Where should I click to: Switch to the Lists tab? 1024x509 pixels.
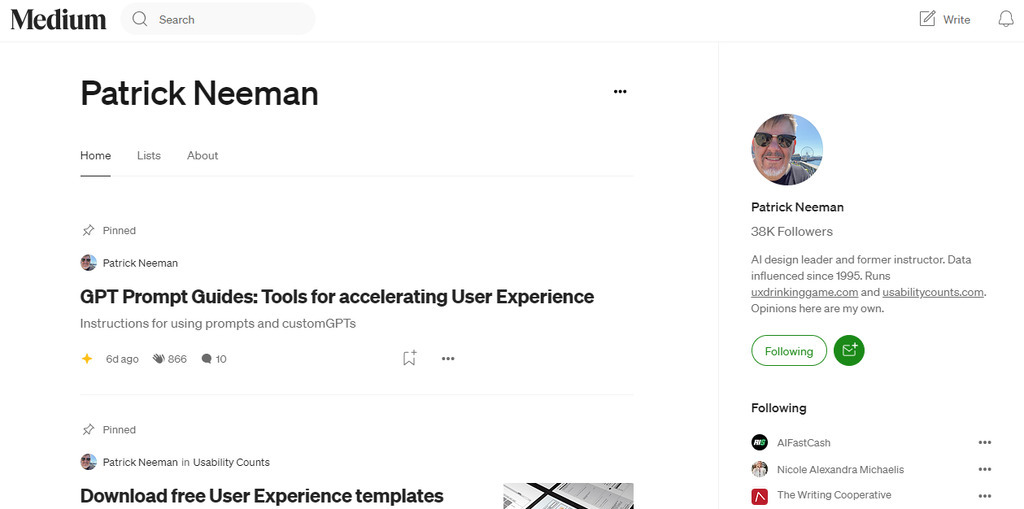(149, 156)
